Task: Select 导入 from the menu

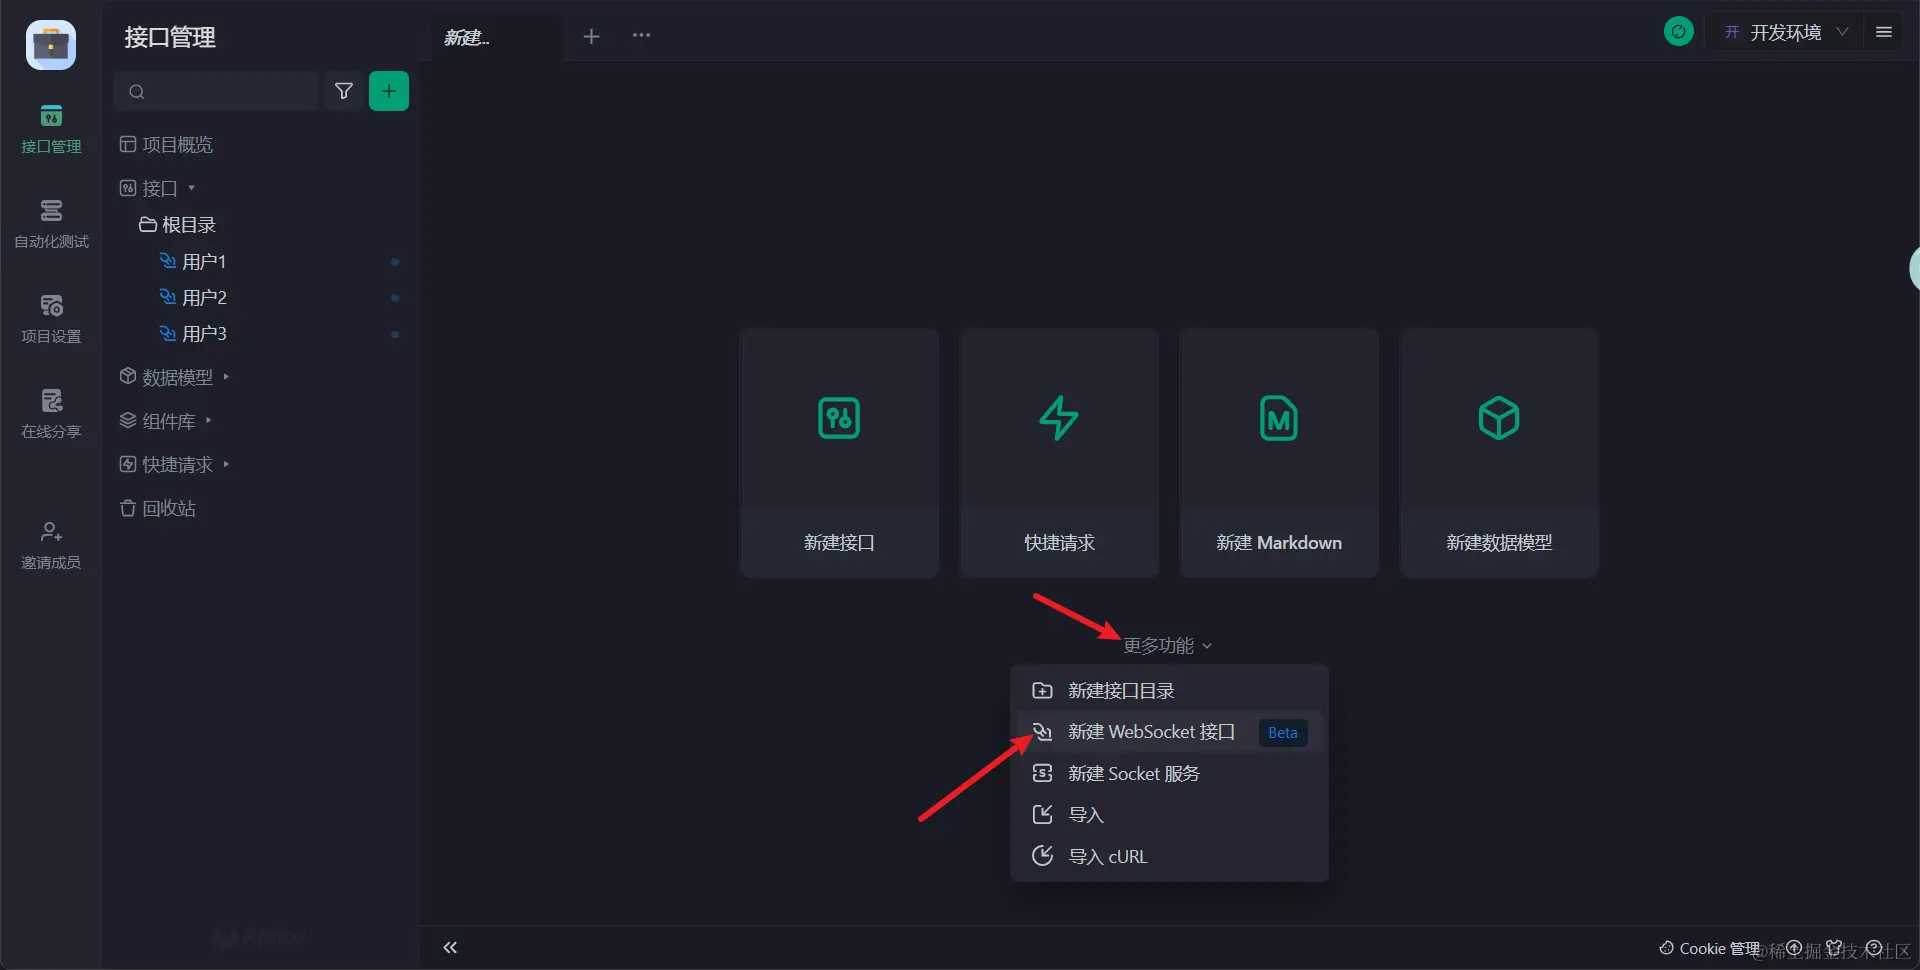Action: click(x=1169, y=815)
